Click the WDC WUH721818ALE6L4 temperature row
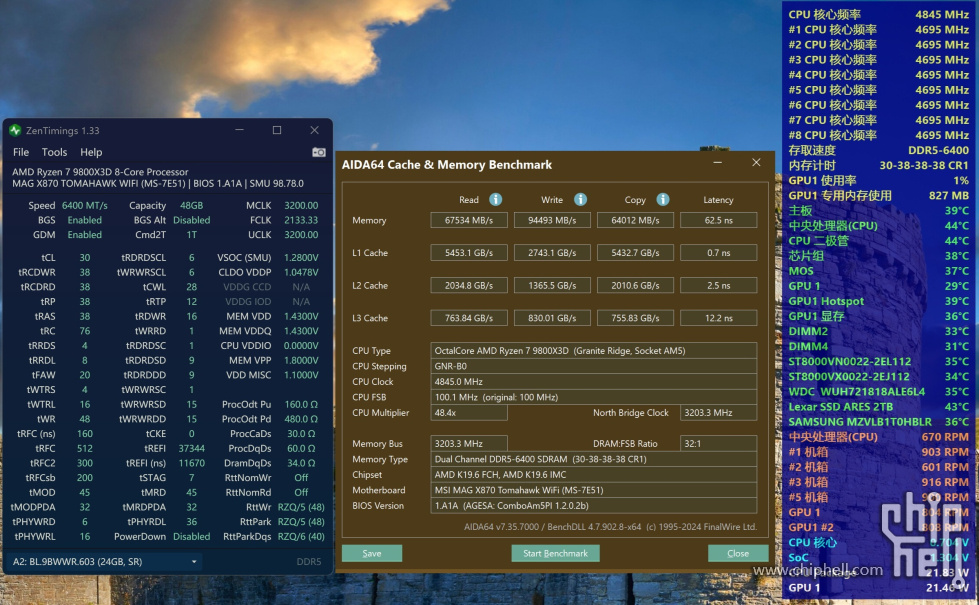 point(878,391)
